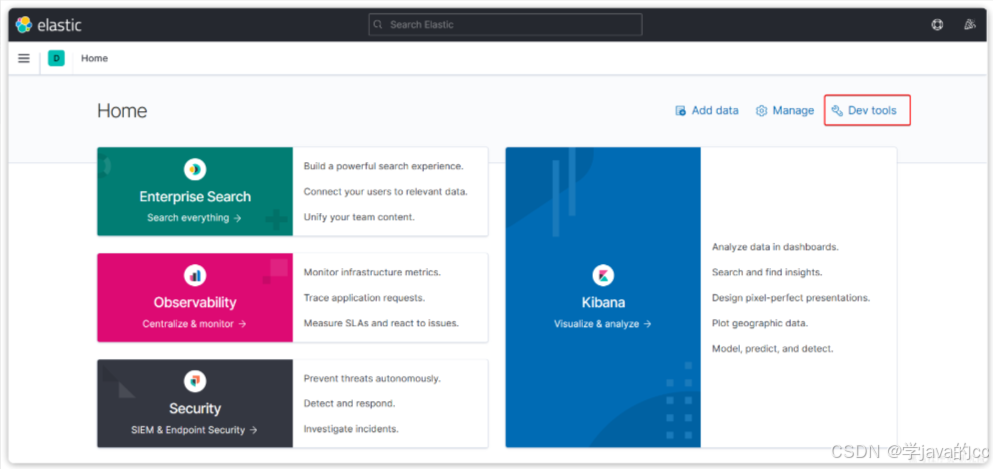
Task: Click 'Model, predict, and detect.' text
Action: pos(773,349)
